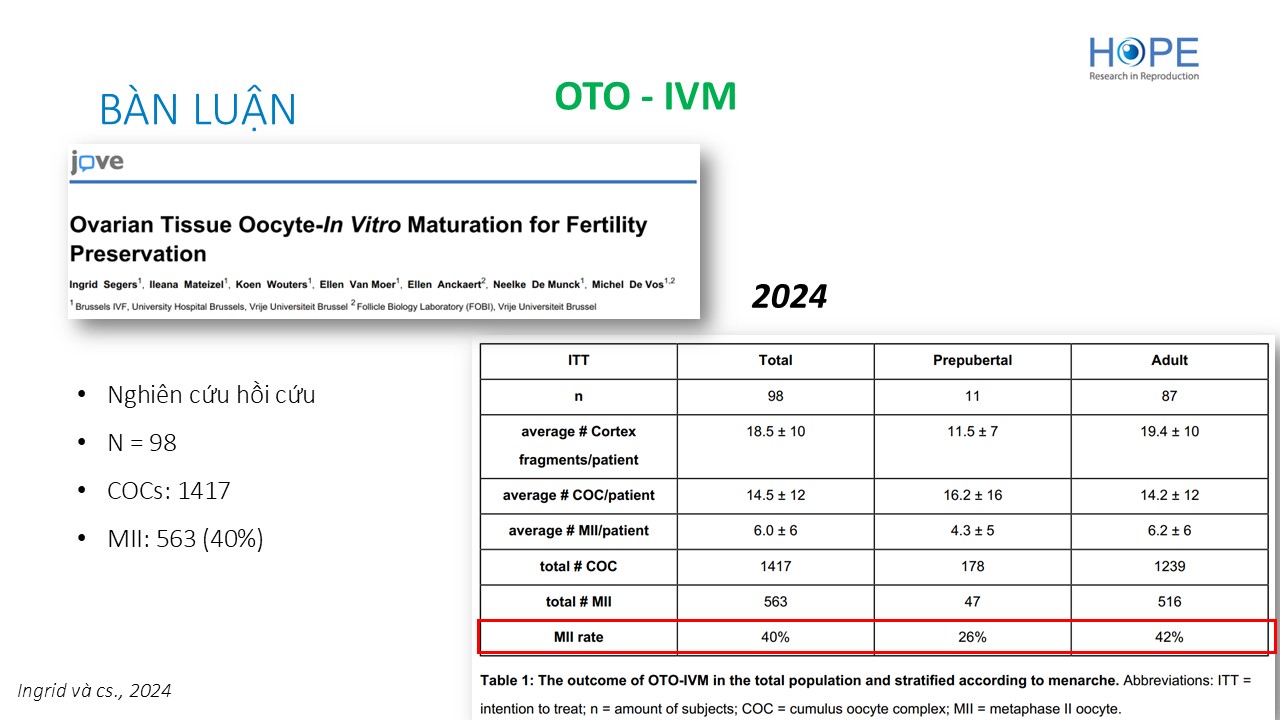This screenshot has height=720, width=1280.
Task: Click the jove journal logo
Action: (97, 162)
